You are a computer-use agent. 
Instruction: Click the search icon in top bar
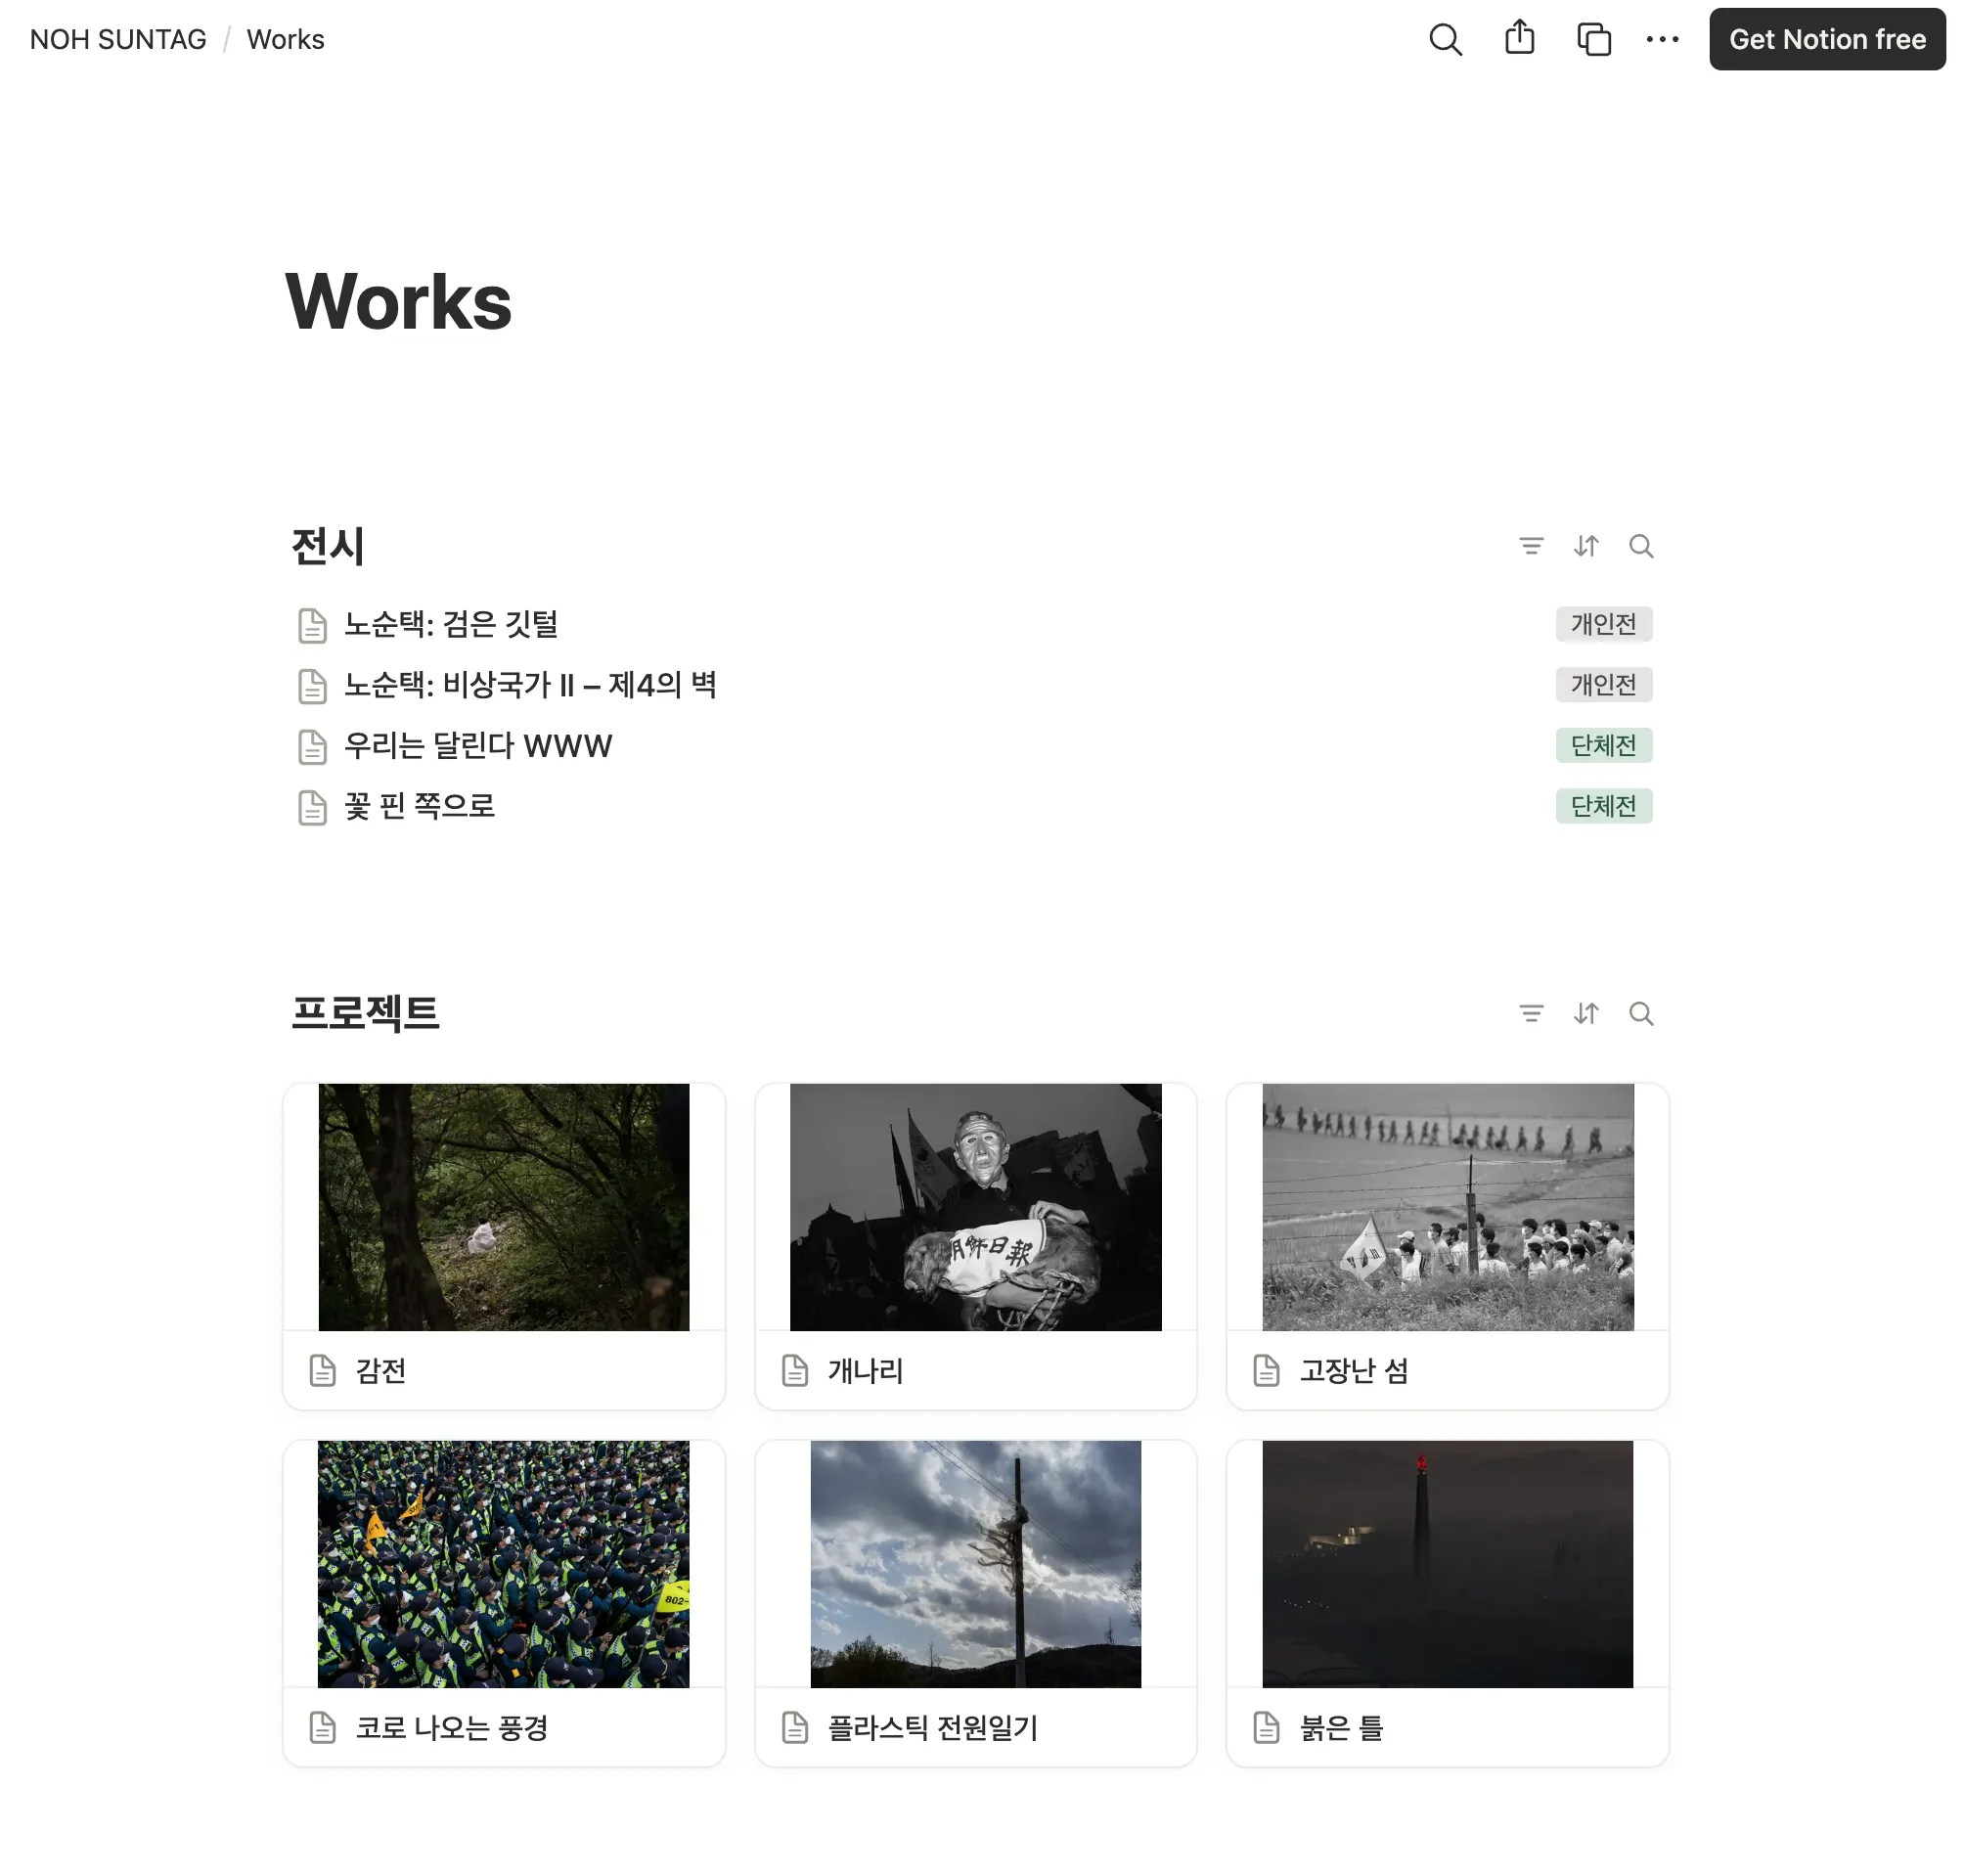[1444, 39]
